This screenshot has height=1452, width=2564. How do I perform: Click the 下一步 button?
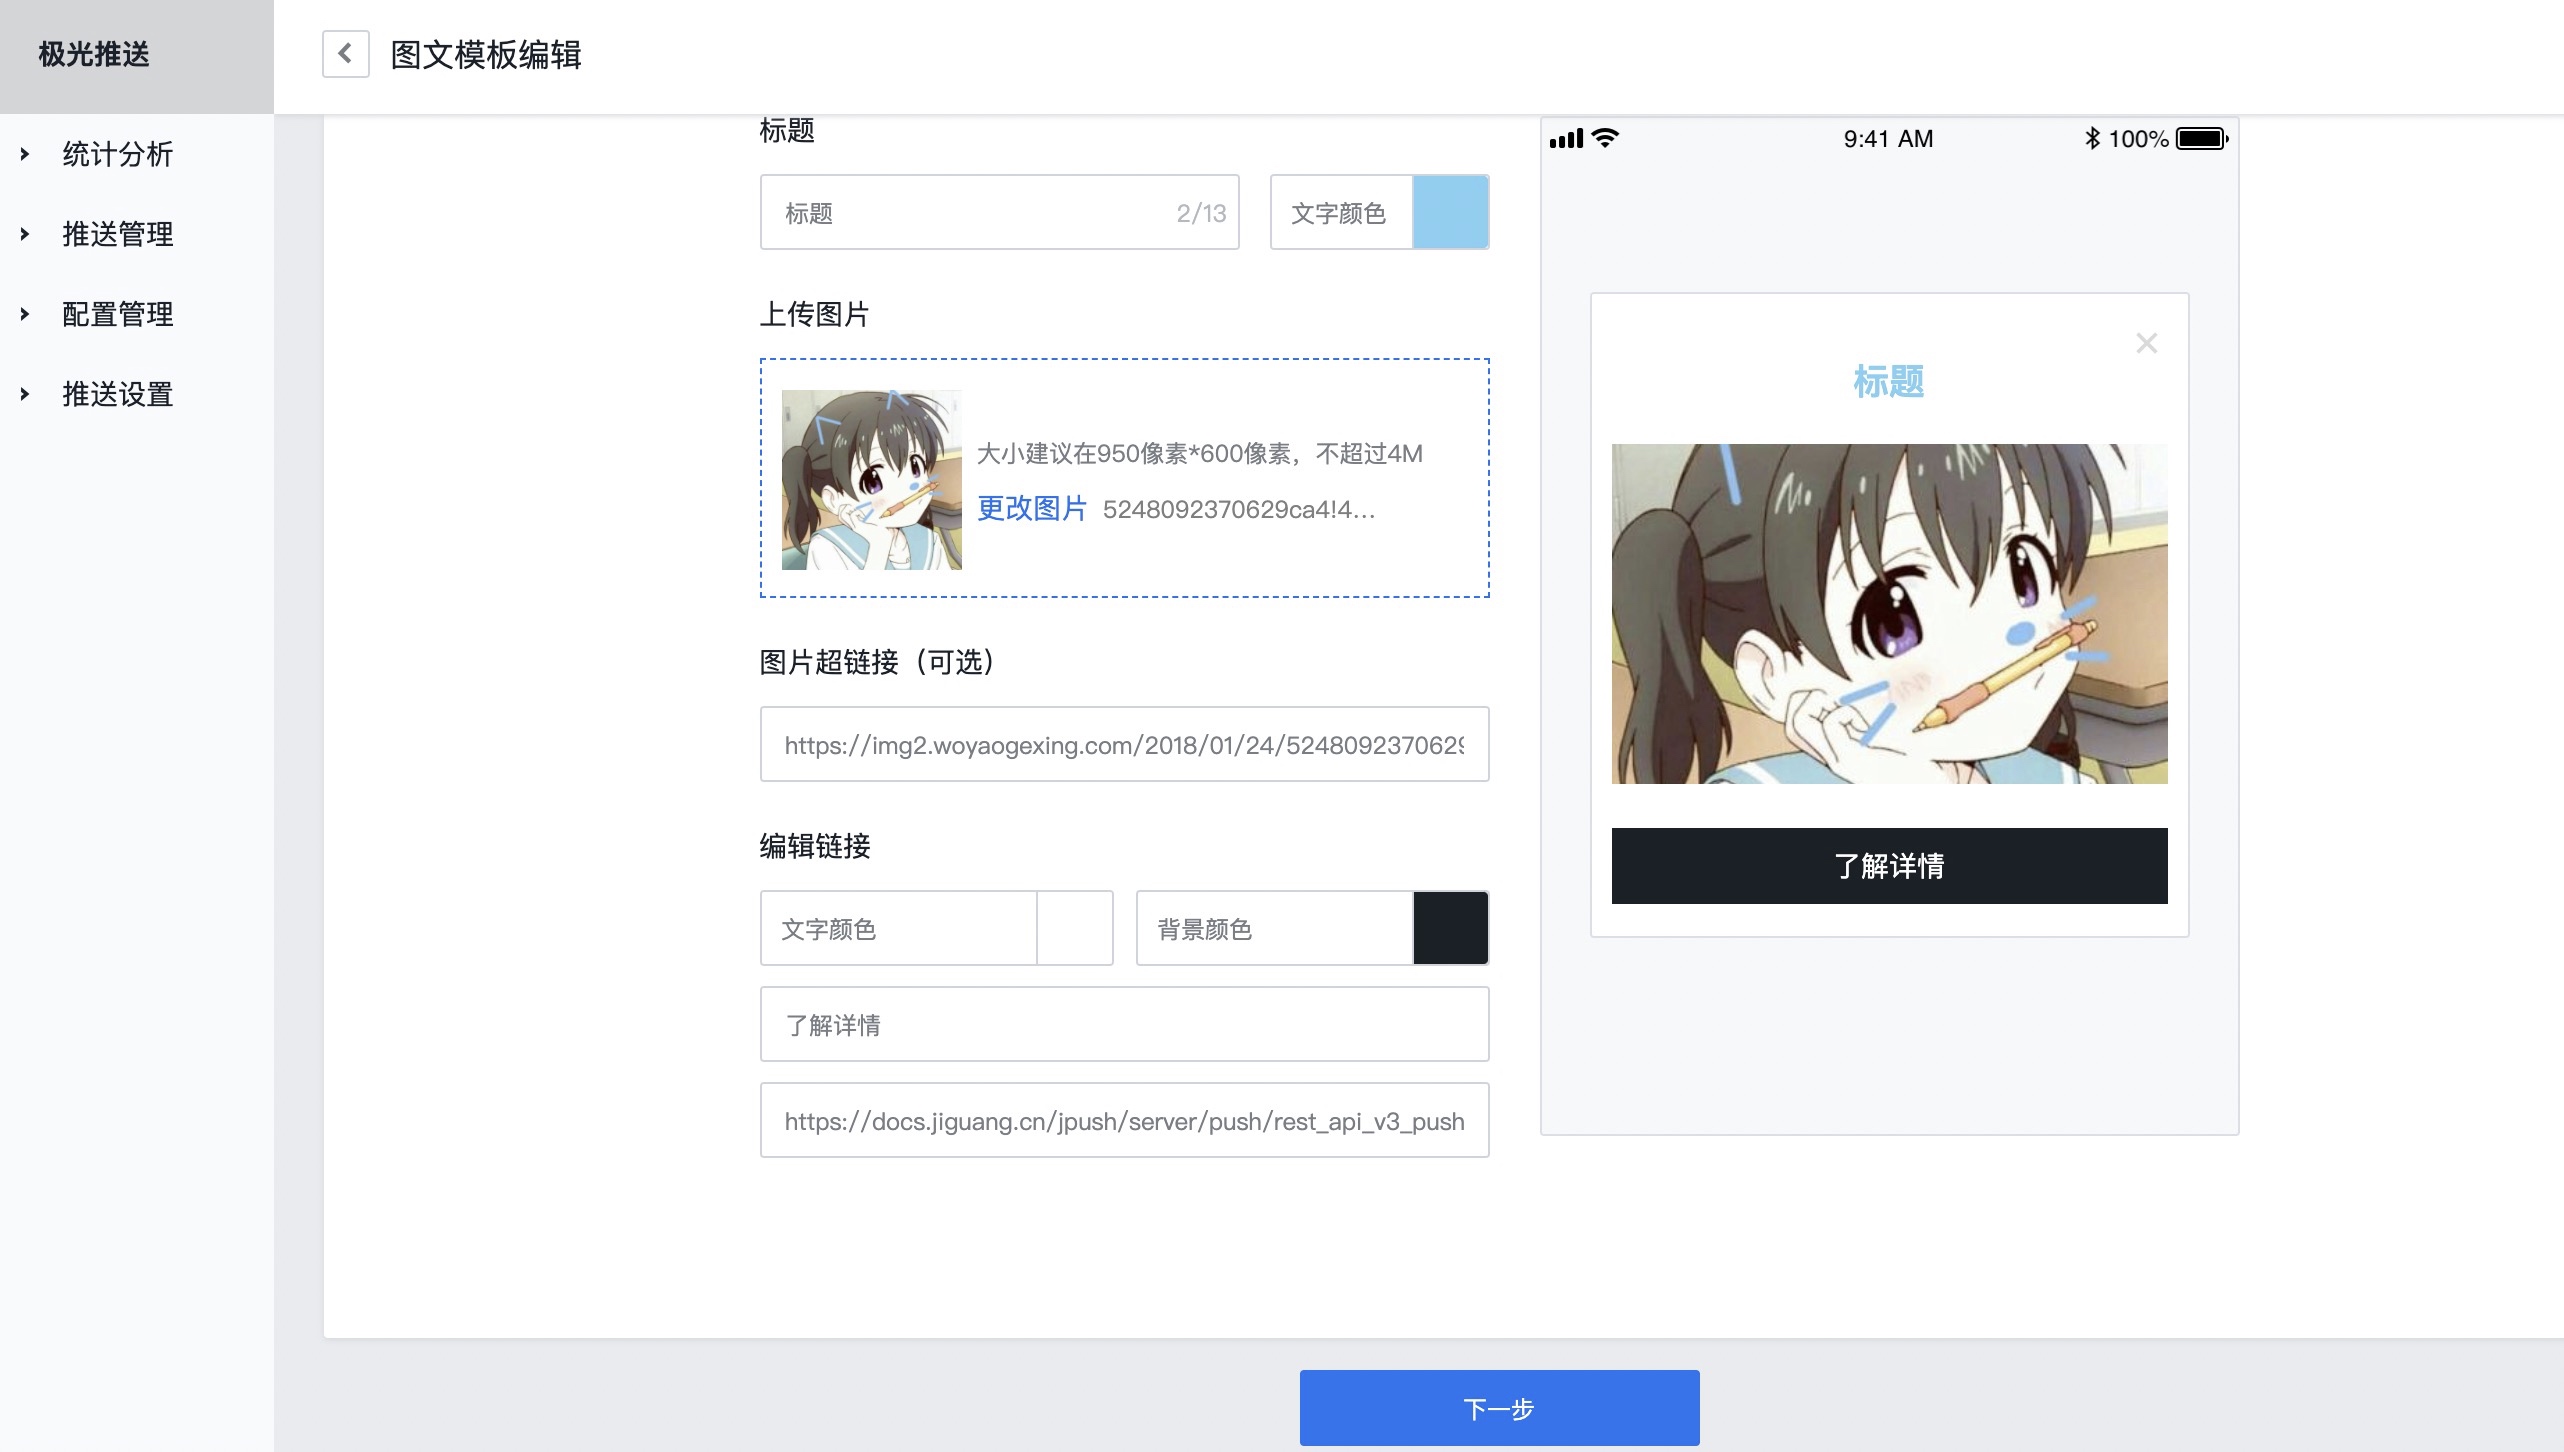tap(1499, 1408)
